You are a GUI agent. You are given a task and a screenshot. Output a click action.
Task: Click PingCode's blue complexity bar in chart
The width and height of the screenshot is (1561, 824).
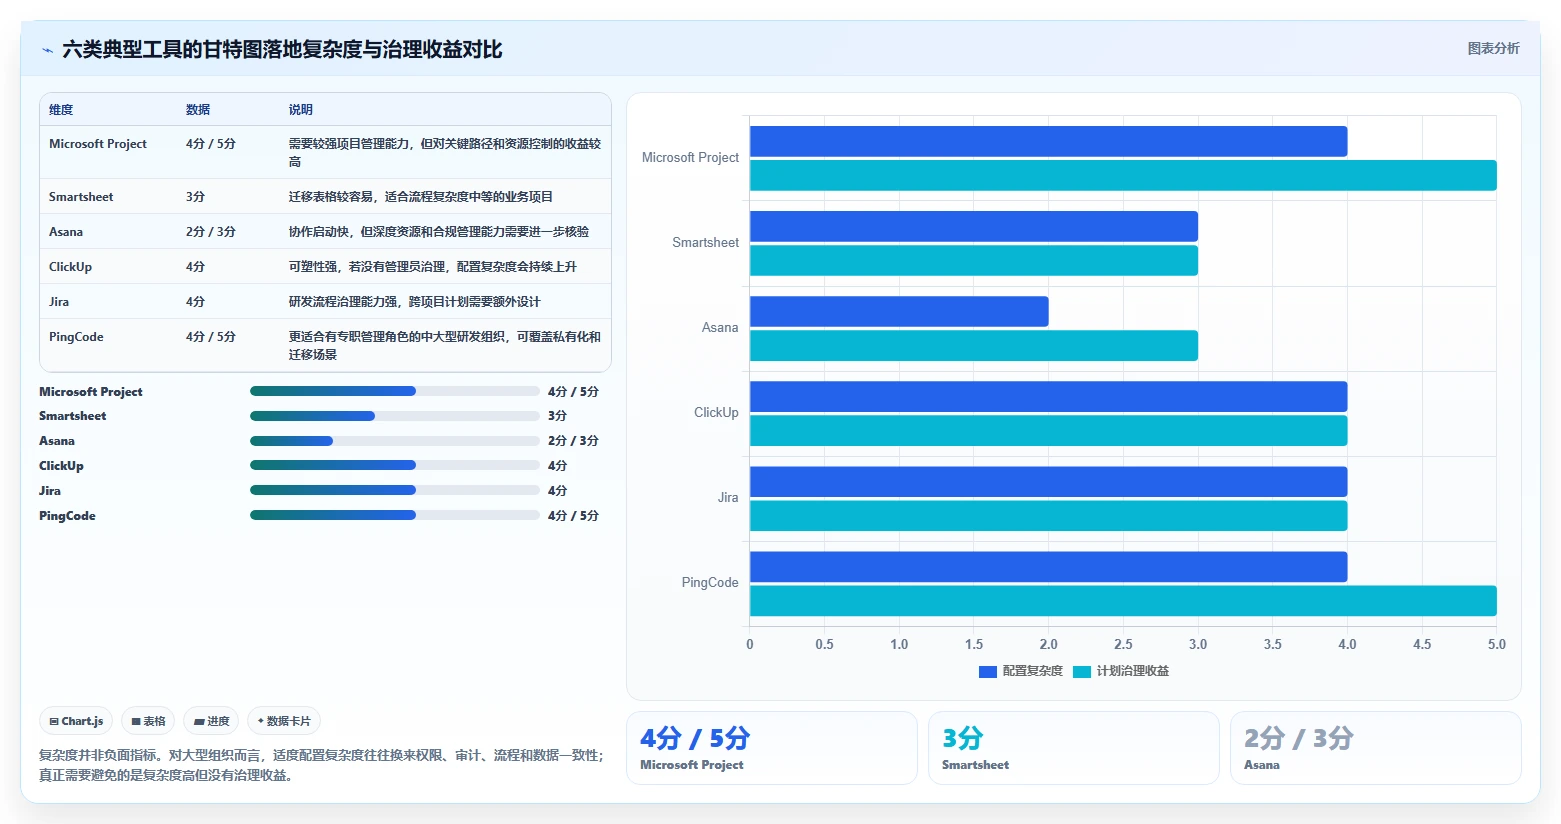[1048, 566]
